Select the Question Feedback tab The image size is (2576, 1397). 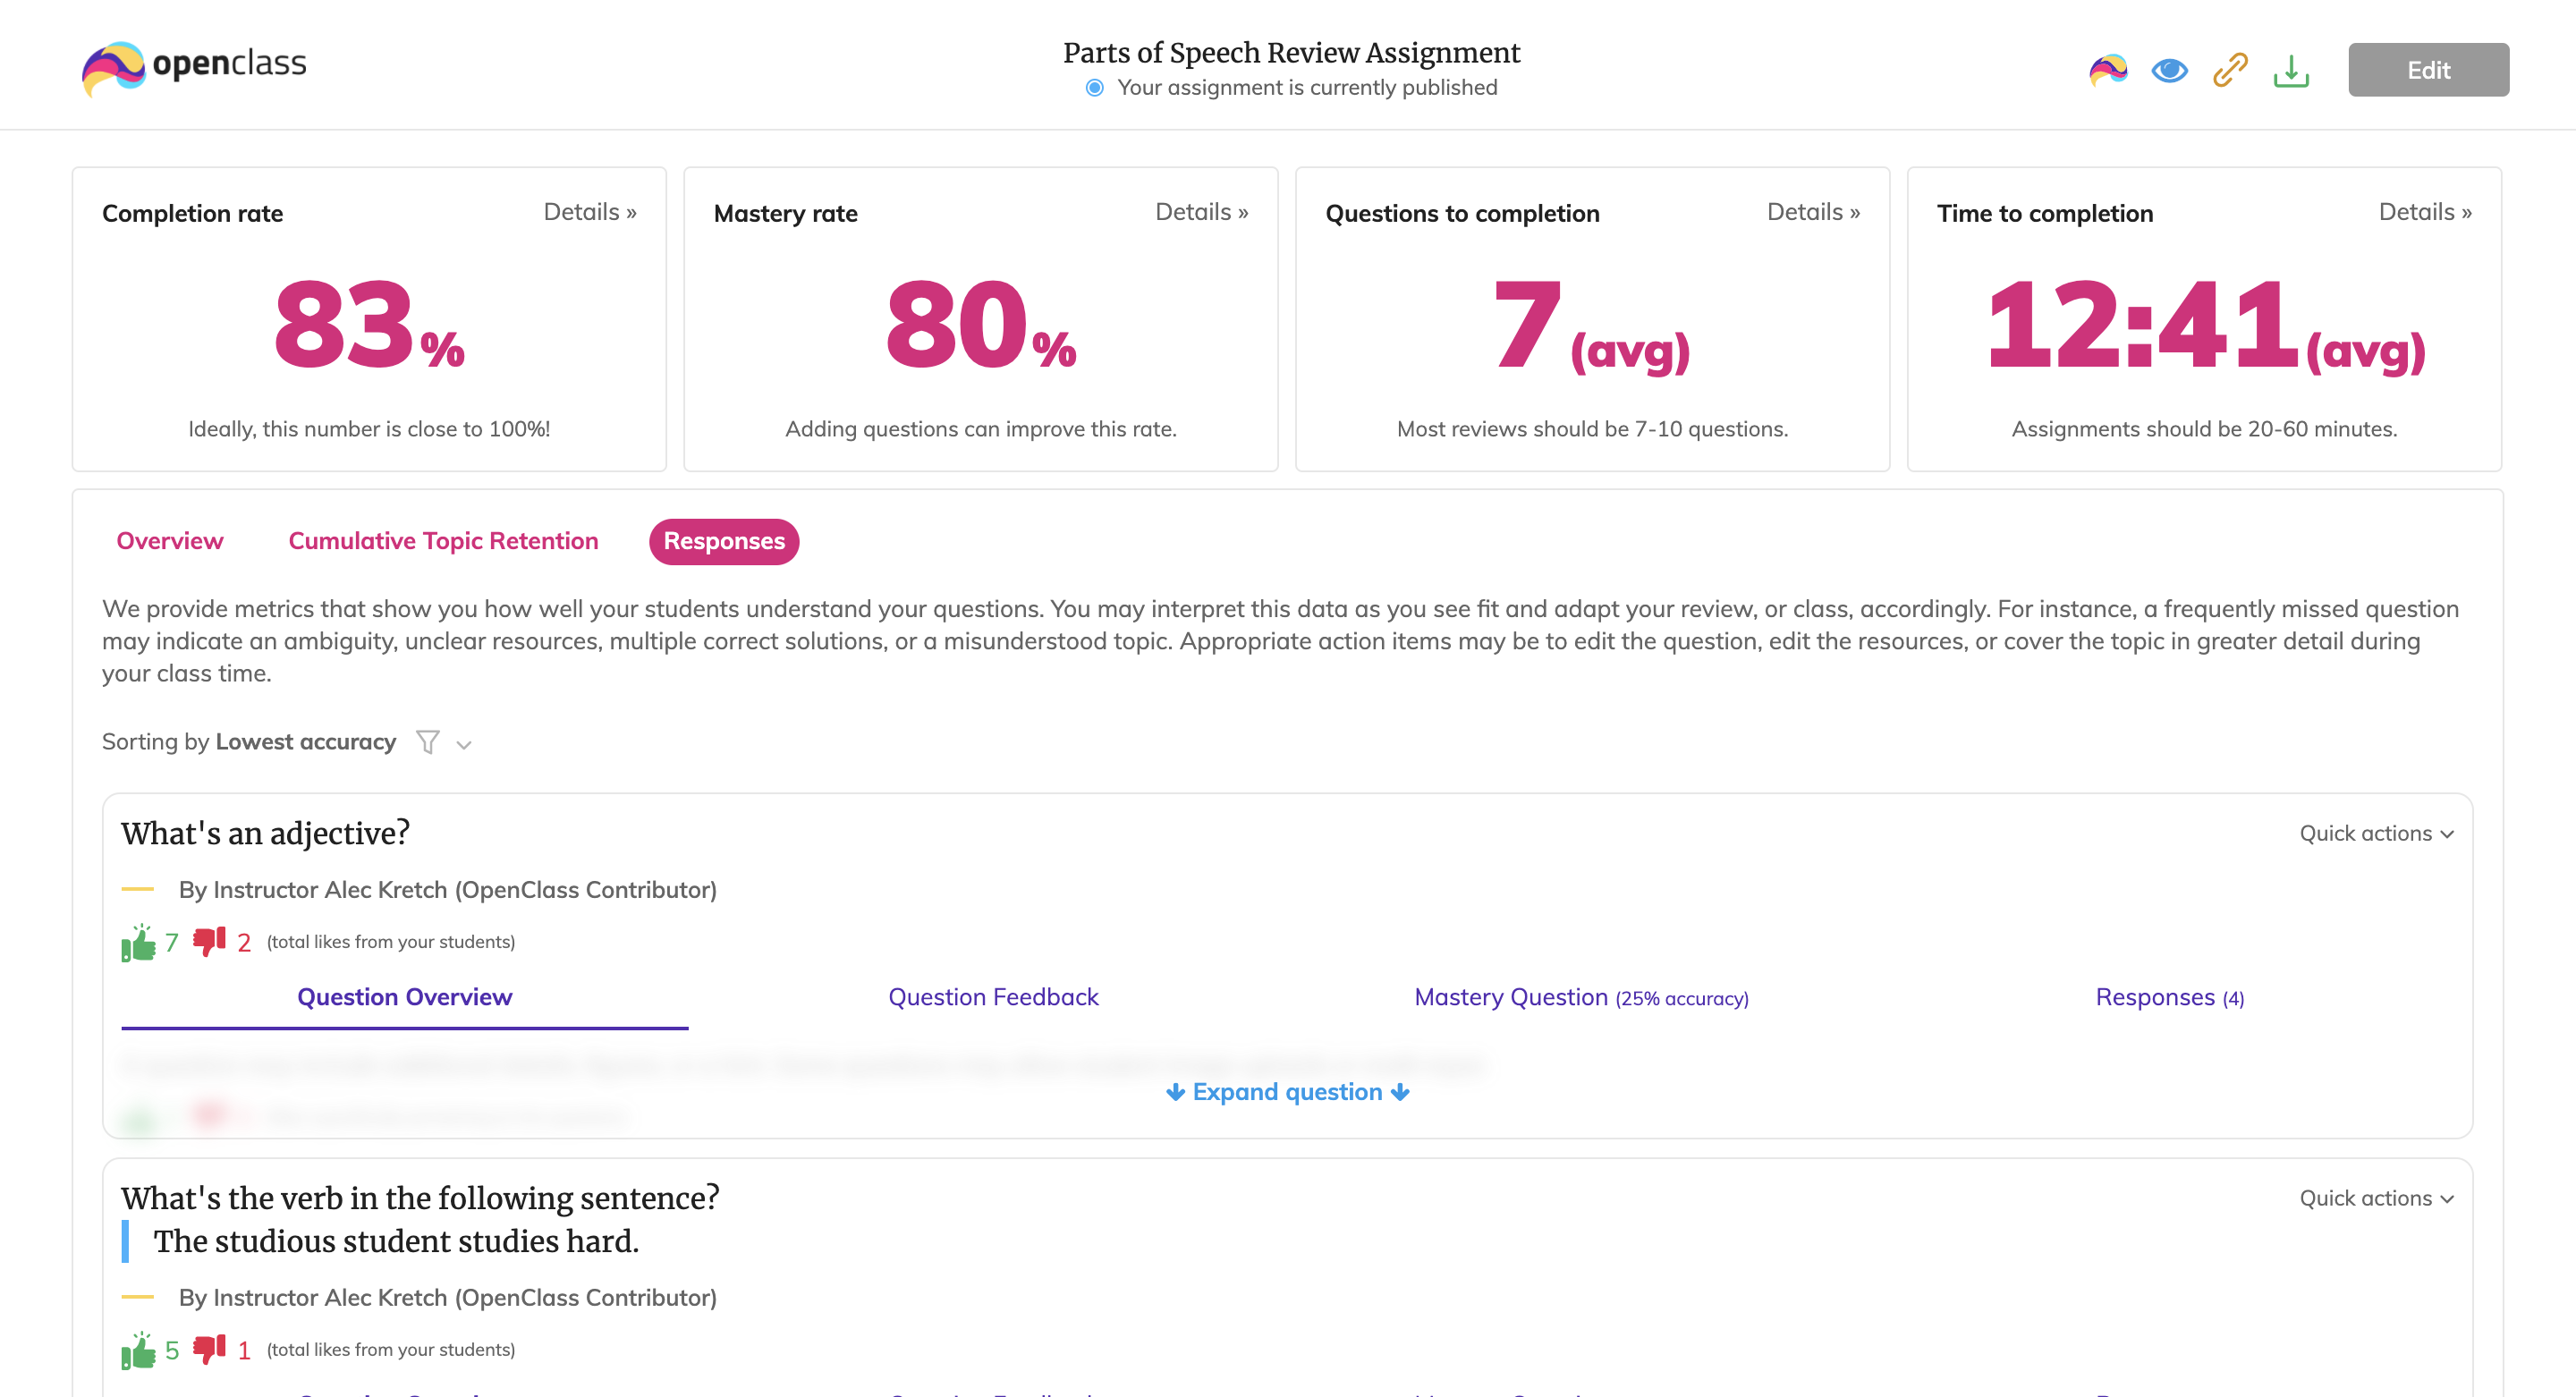coord(993,997)
